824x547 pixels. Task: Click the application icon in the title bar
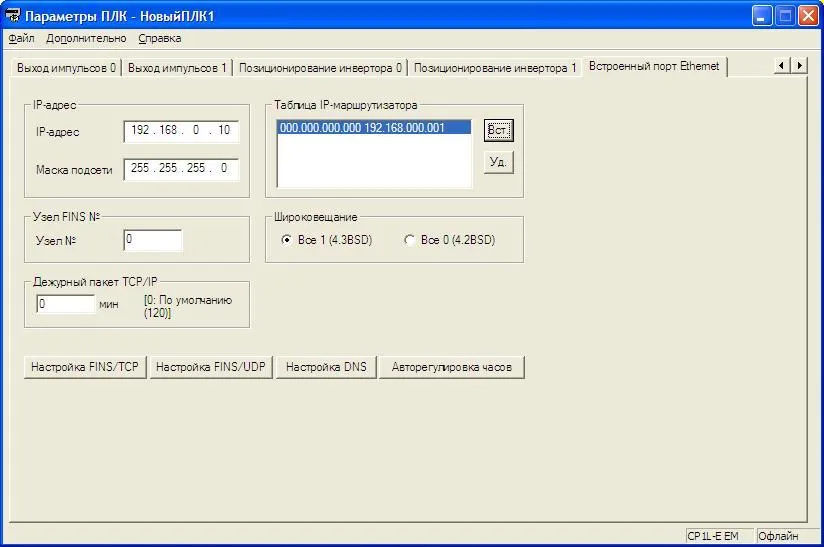tap(13, 16)
